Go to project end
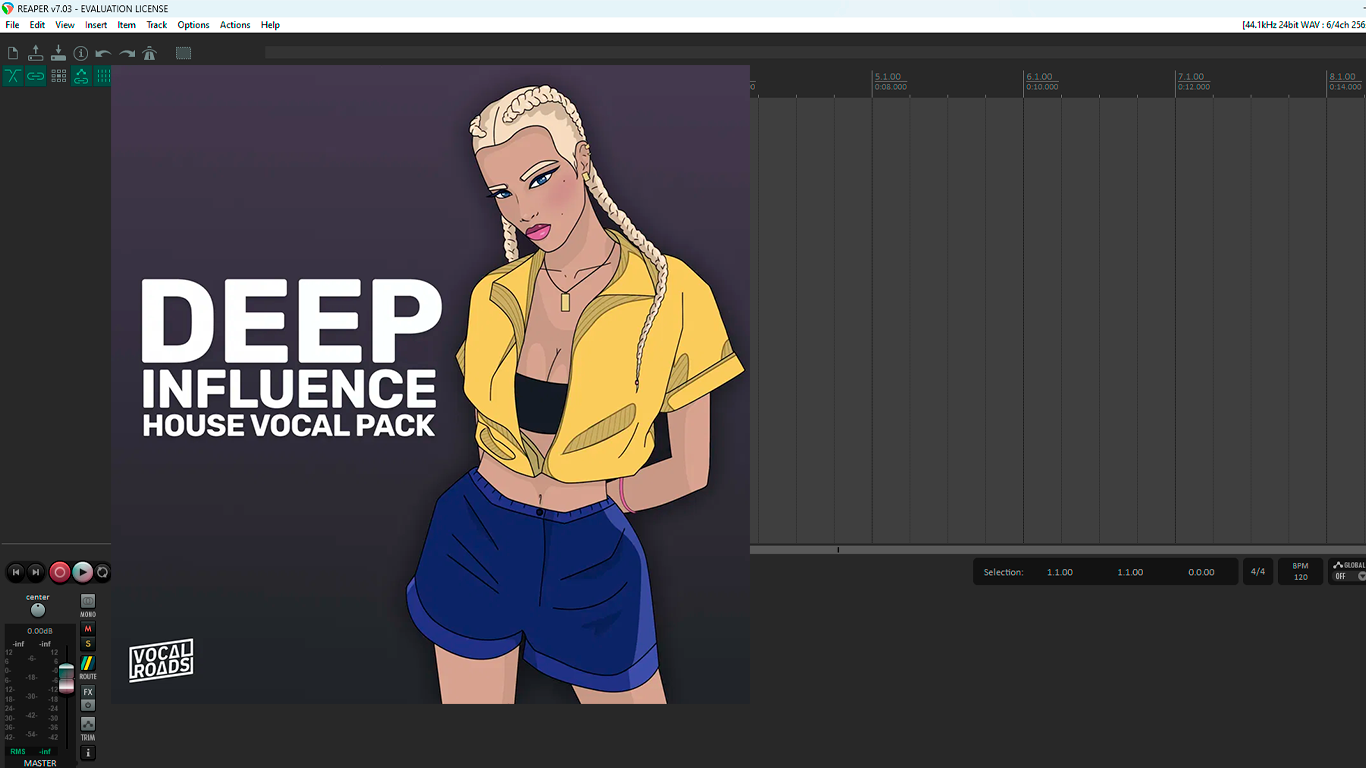Image resolution: width=1366 pixels, height=768 pixels. 36,572
